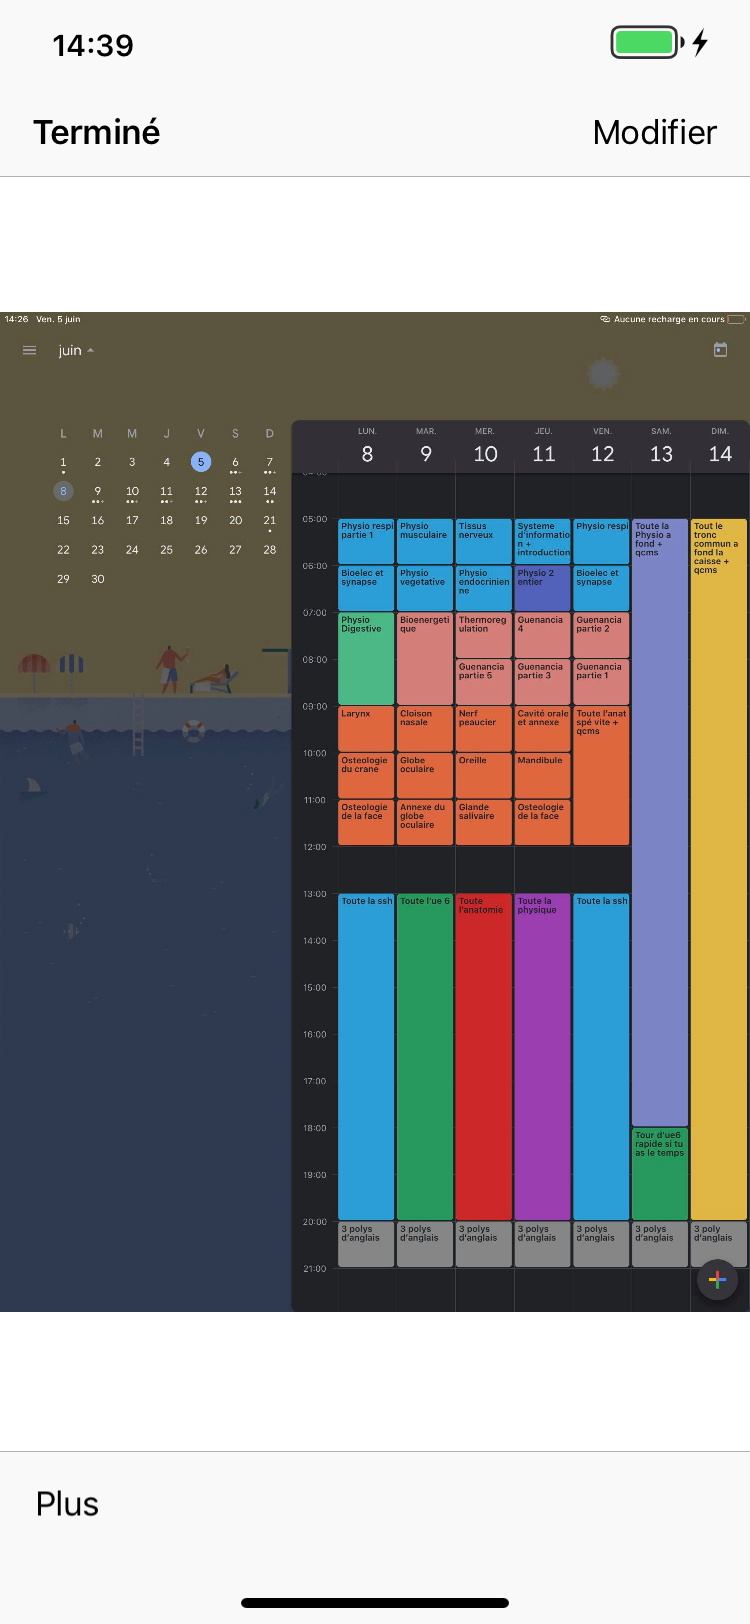Screen dimensions: 750x1624
Task: Open the Glande salivaire event
Action: click(x=484, y=823)
